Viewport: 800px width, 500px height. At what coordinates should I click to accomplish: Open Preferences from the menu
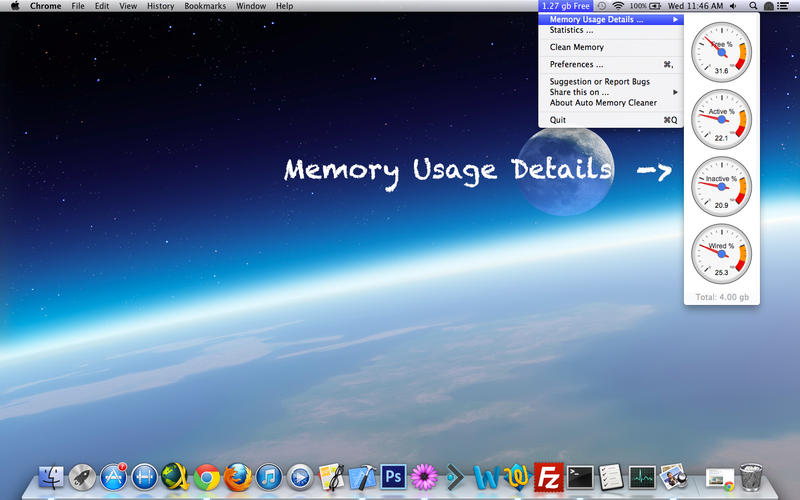pyautogui.click(x=611, y=64)
